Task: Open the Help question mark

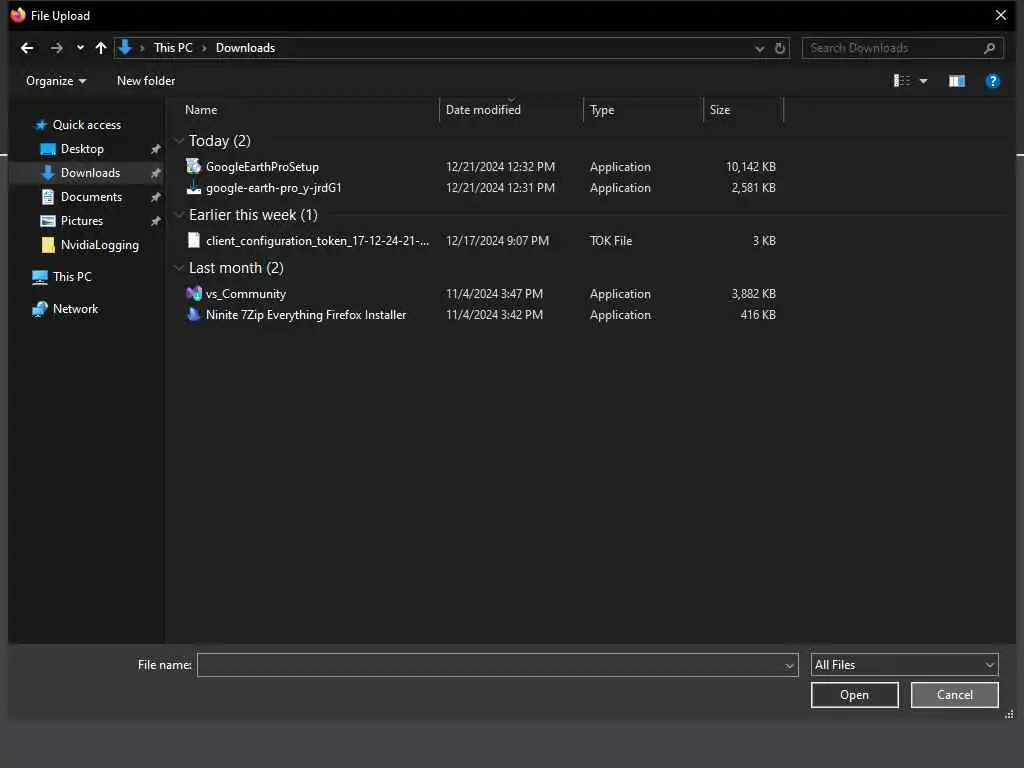Action: click(992, 81)
